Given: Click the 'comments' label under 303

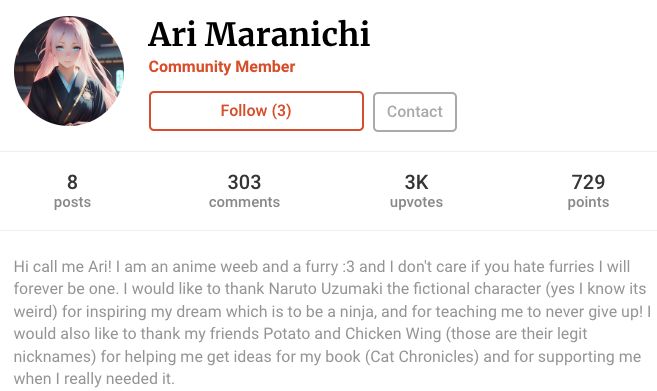Looking at the screenshot, I should (x=244, y=202).
